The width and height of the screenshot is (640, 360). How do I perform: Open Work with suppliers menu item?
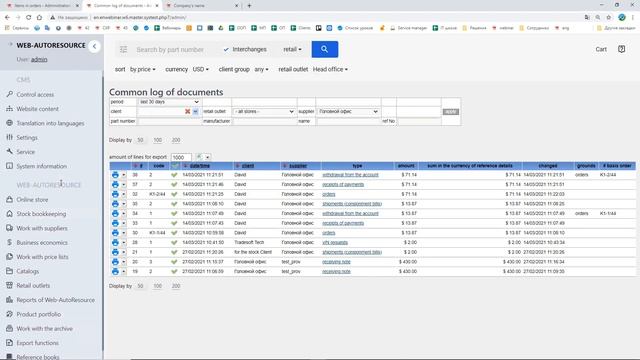click(42, 228)
